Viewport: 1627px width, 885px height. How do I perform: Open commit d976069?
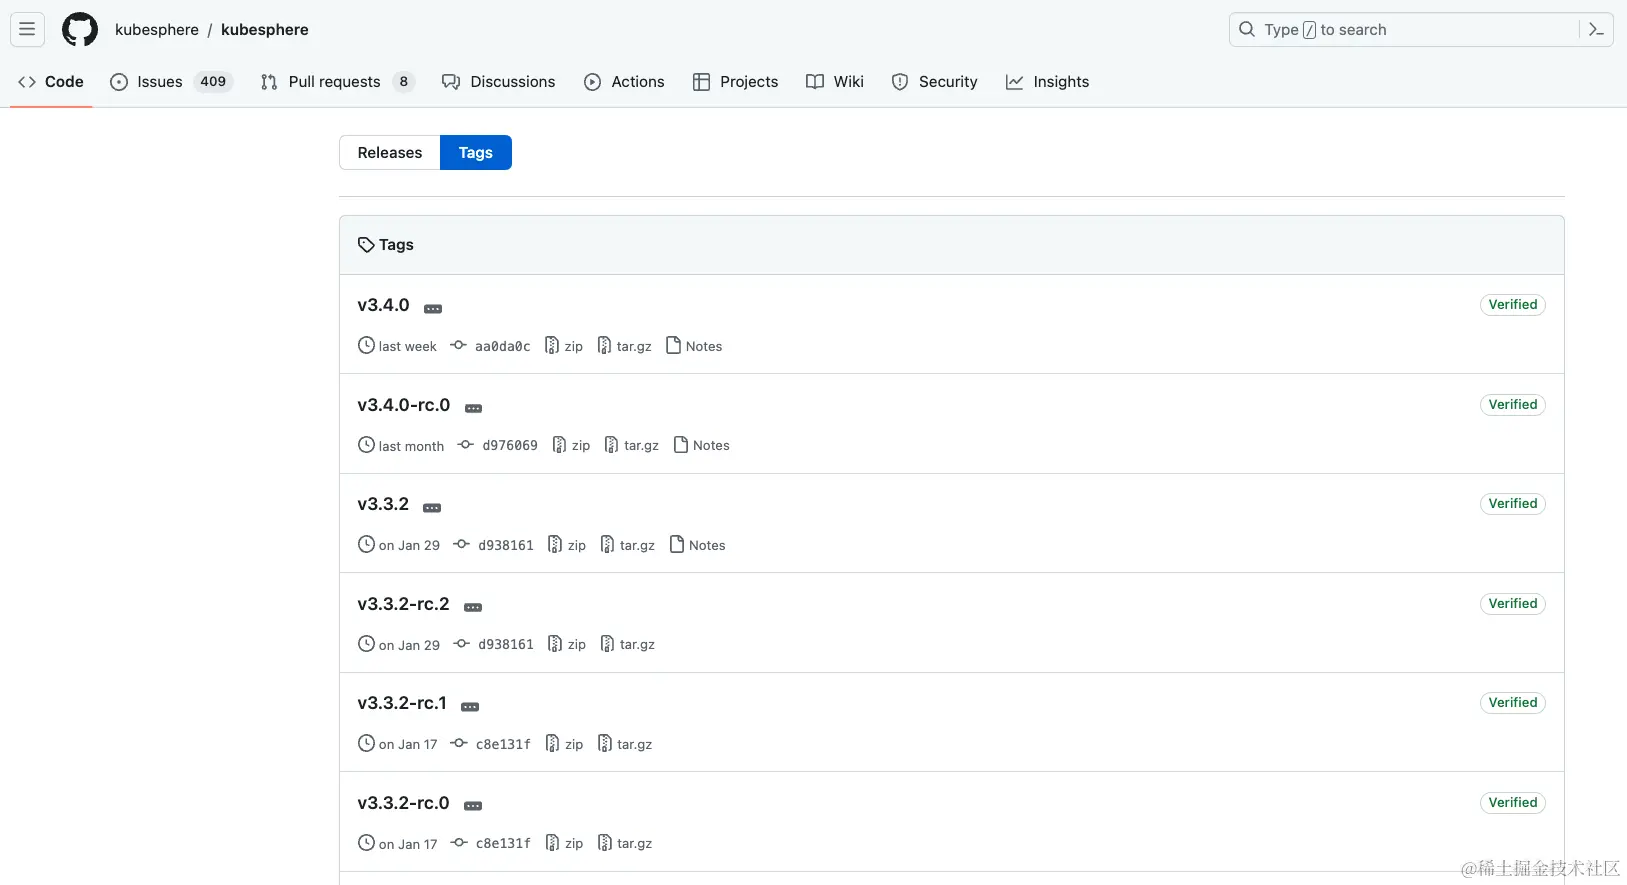(x=497, y=446)
